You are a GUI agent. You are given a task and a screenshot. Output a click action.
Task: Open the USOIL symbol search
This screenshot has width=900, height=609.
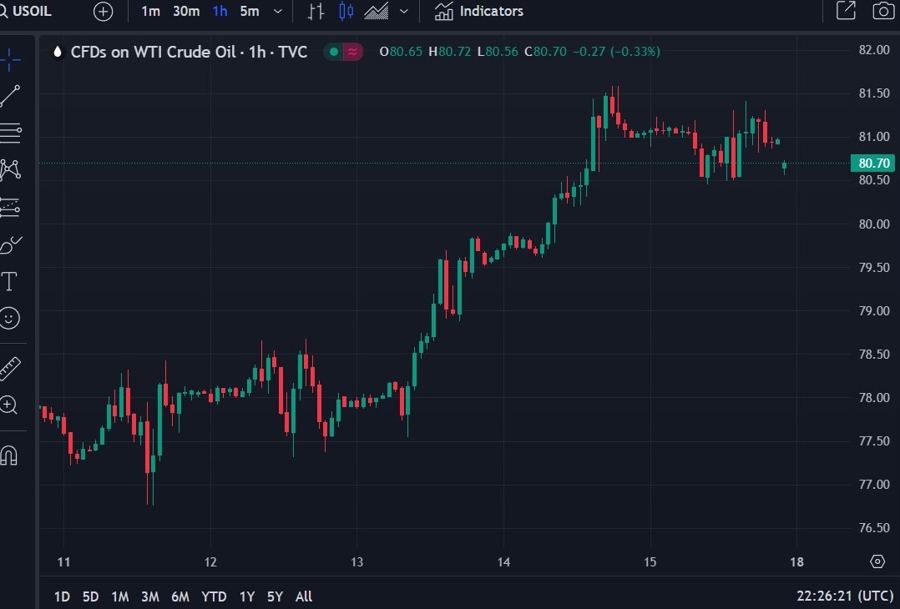26,11
